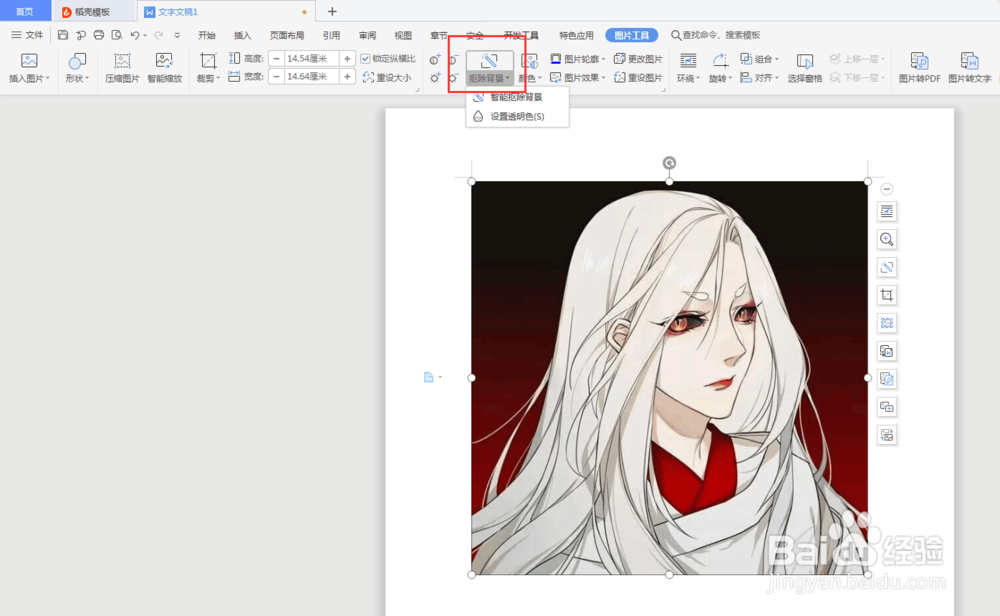
Task: Open the Special Apps (特色应用) tab
Action: (x=576, y=35)
